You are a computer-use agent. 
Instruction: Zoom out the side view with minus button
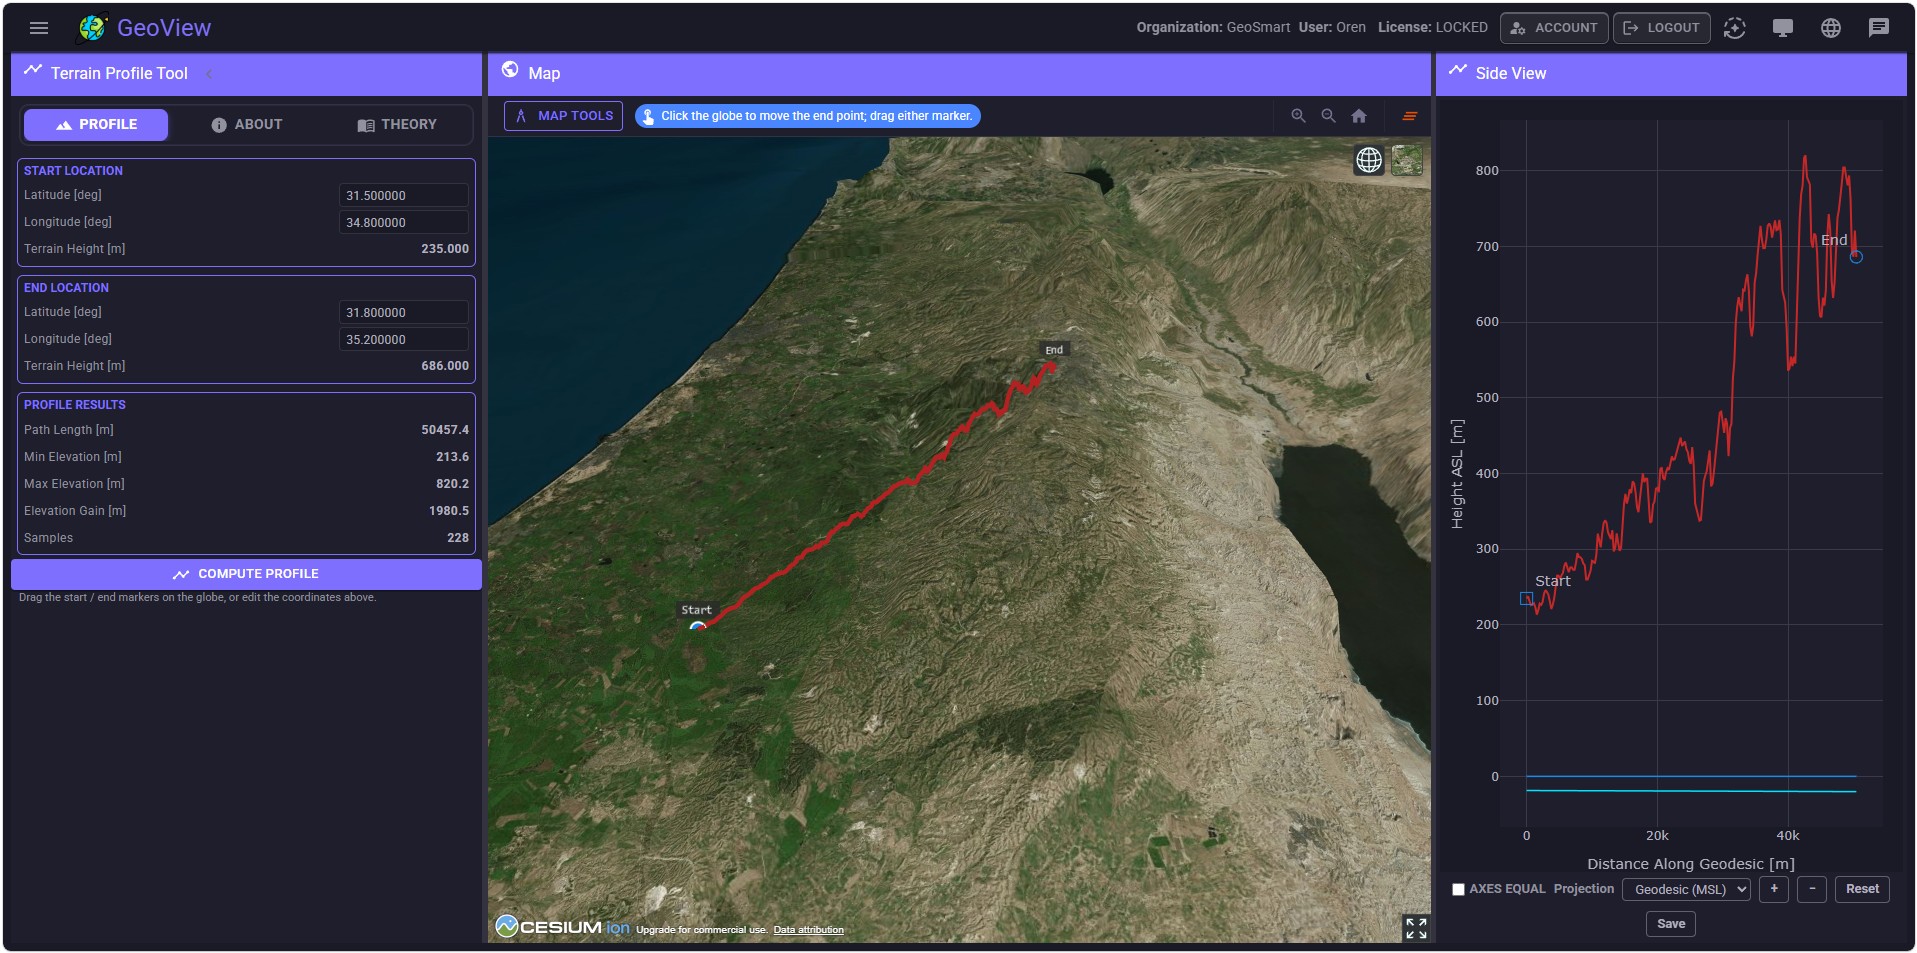pos(1812,889)
